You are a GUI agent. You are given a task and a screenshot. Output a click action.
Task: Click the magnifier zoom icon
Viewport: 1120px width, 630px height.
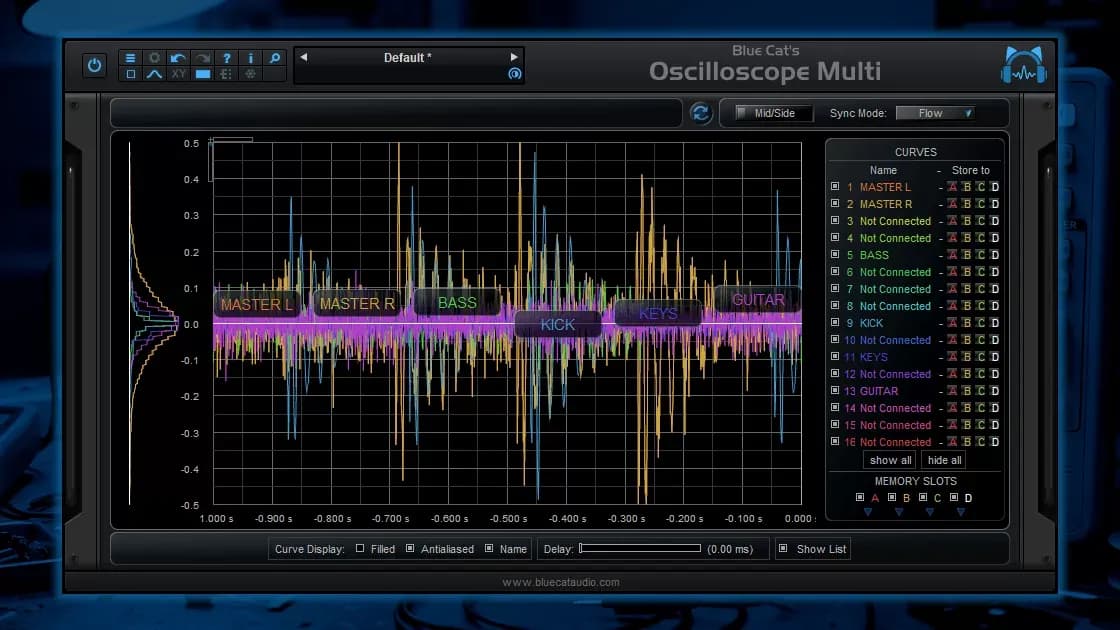(275, 58)
